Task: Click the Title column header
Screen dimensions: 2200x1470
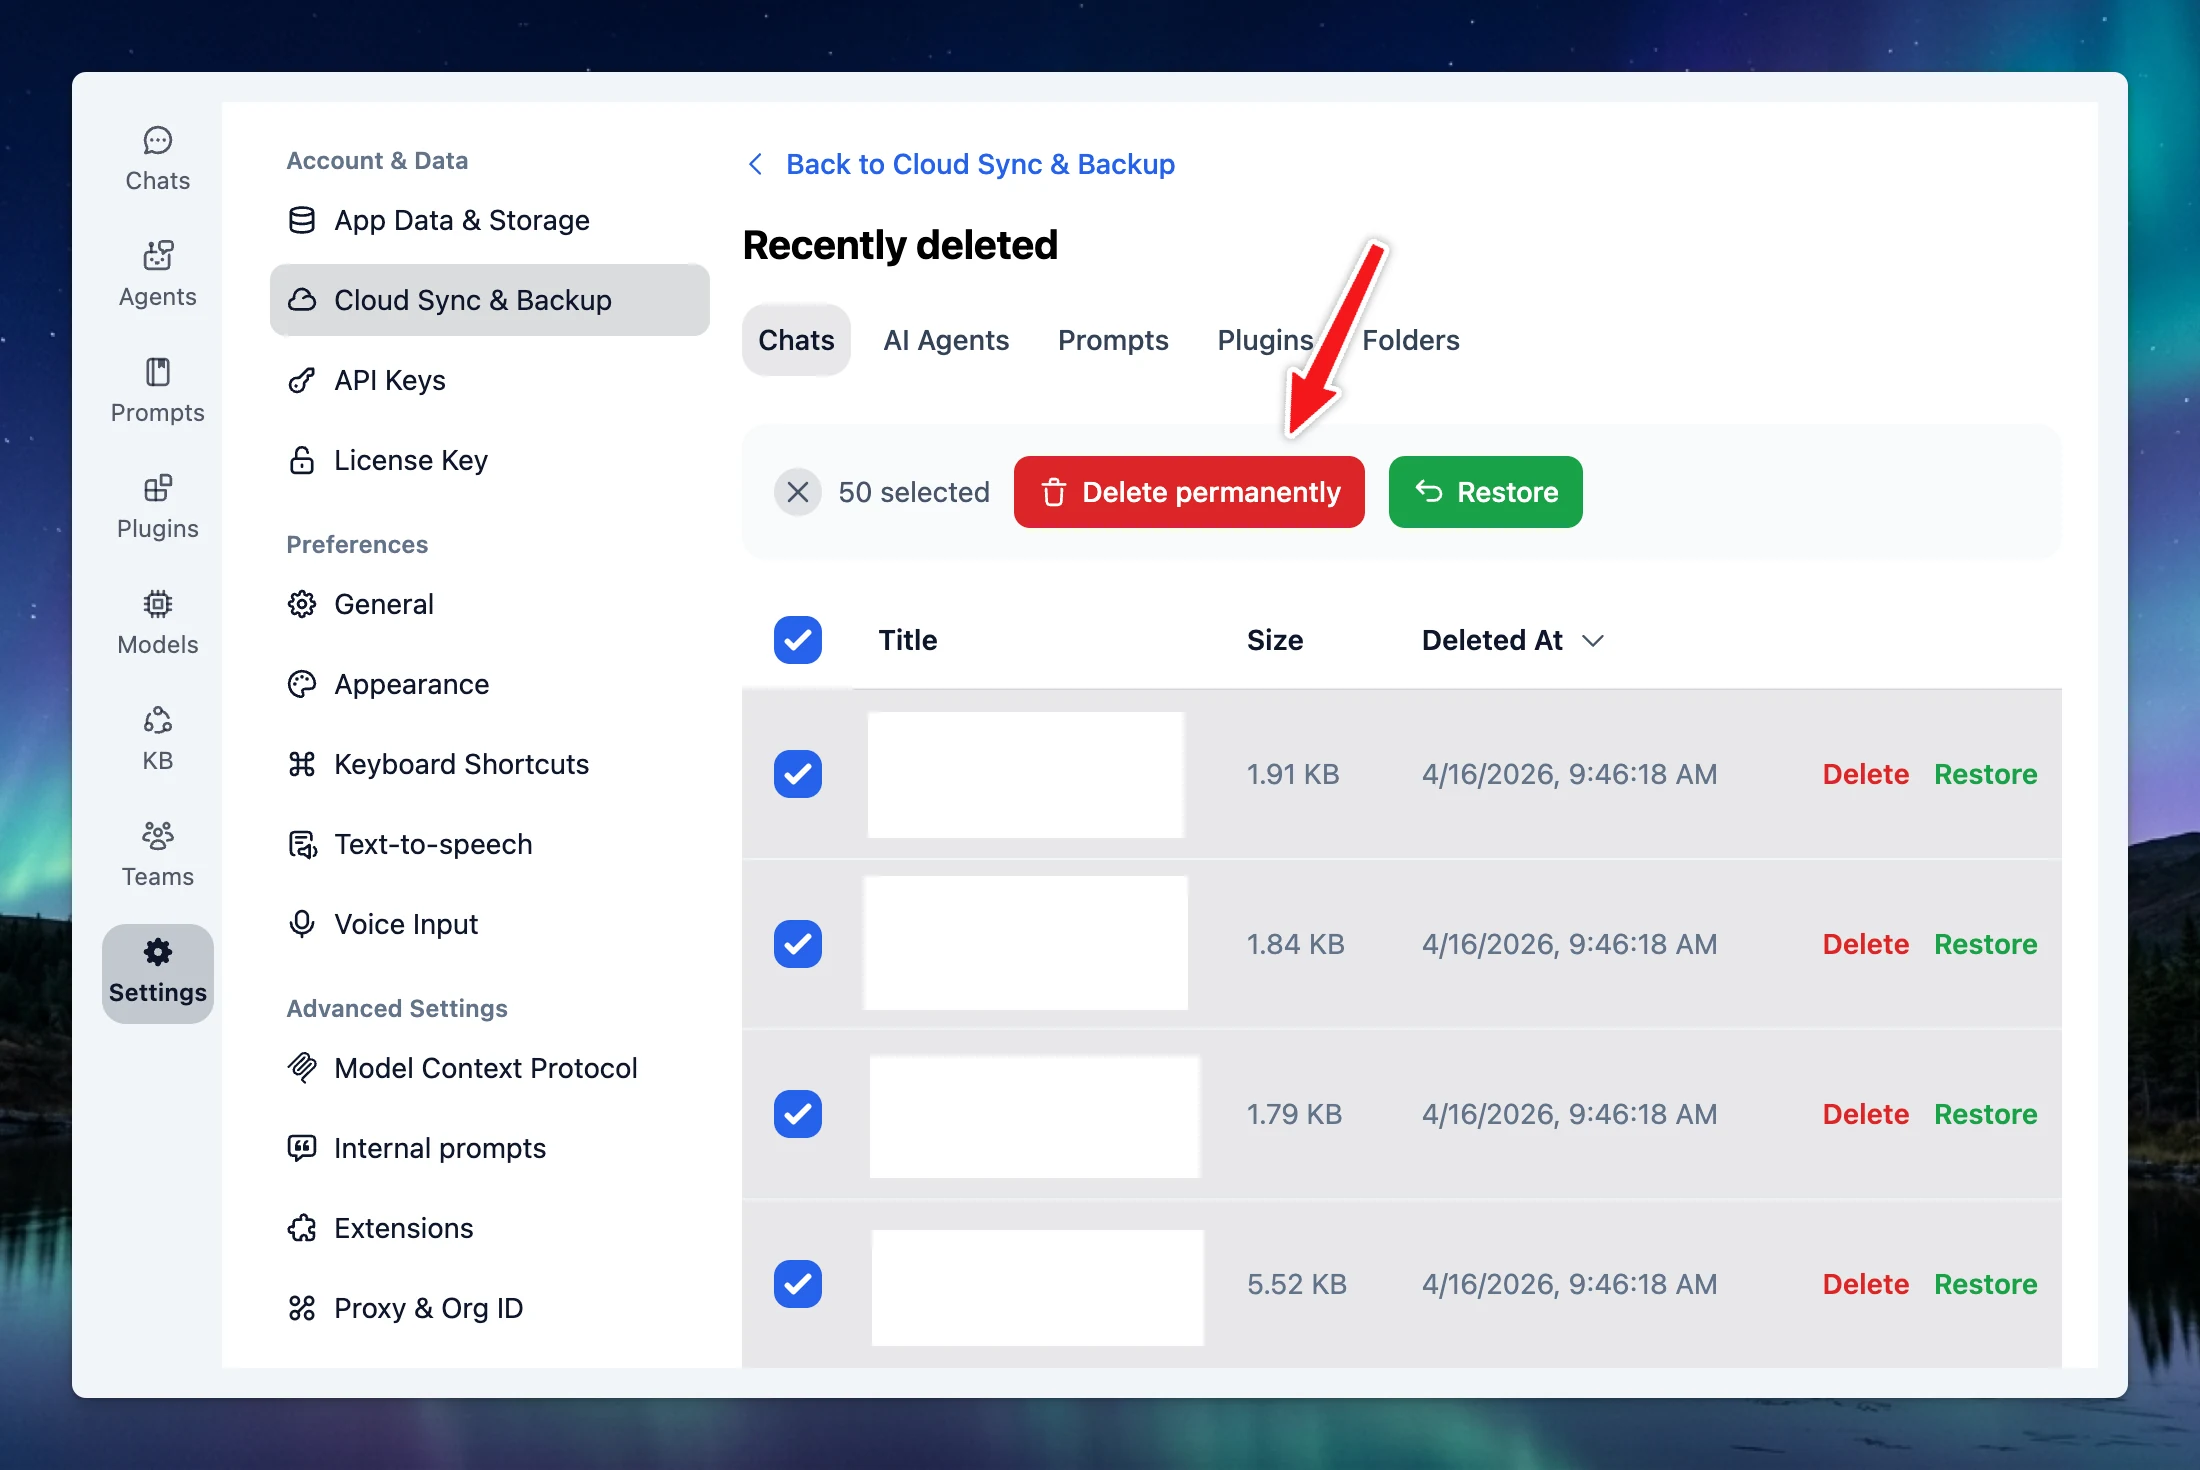Action: point(908,640)
